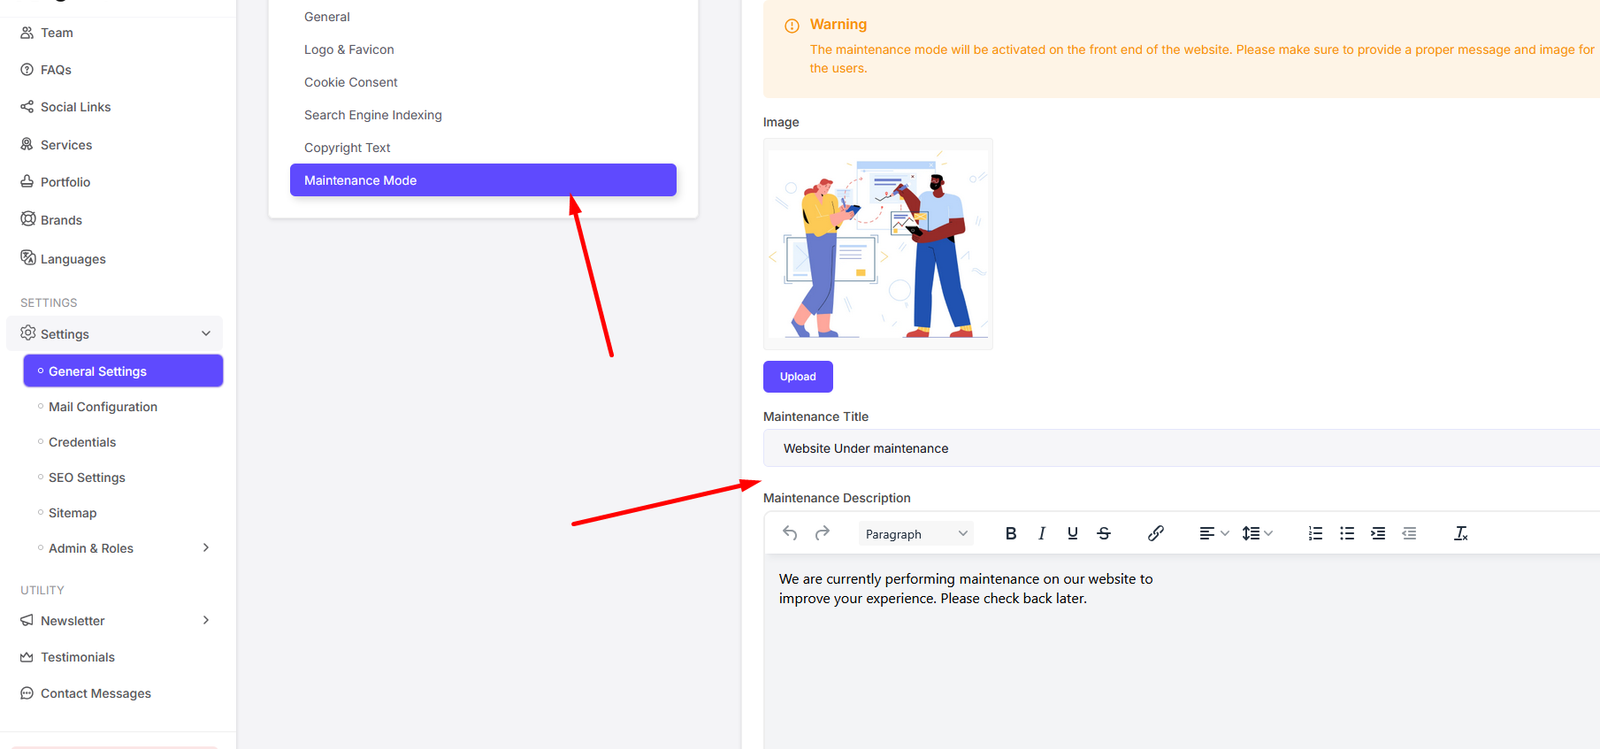Increase indent in description editor
Screen dimensions: 1600x749
tap(1378, 534)
